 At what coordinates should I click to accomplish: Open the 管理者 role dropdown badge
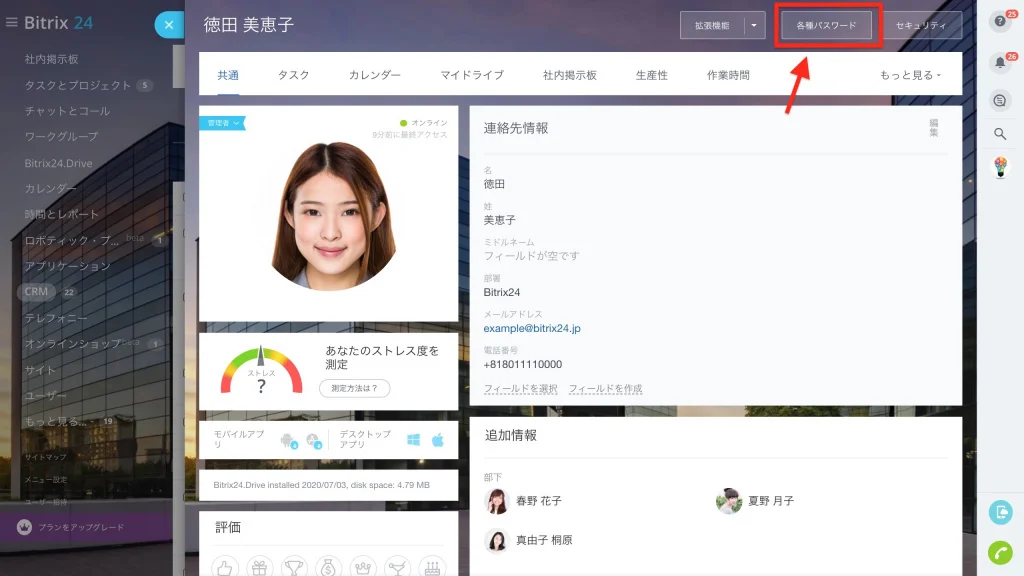pos(222,123)
